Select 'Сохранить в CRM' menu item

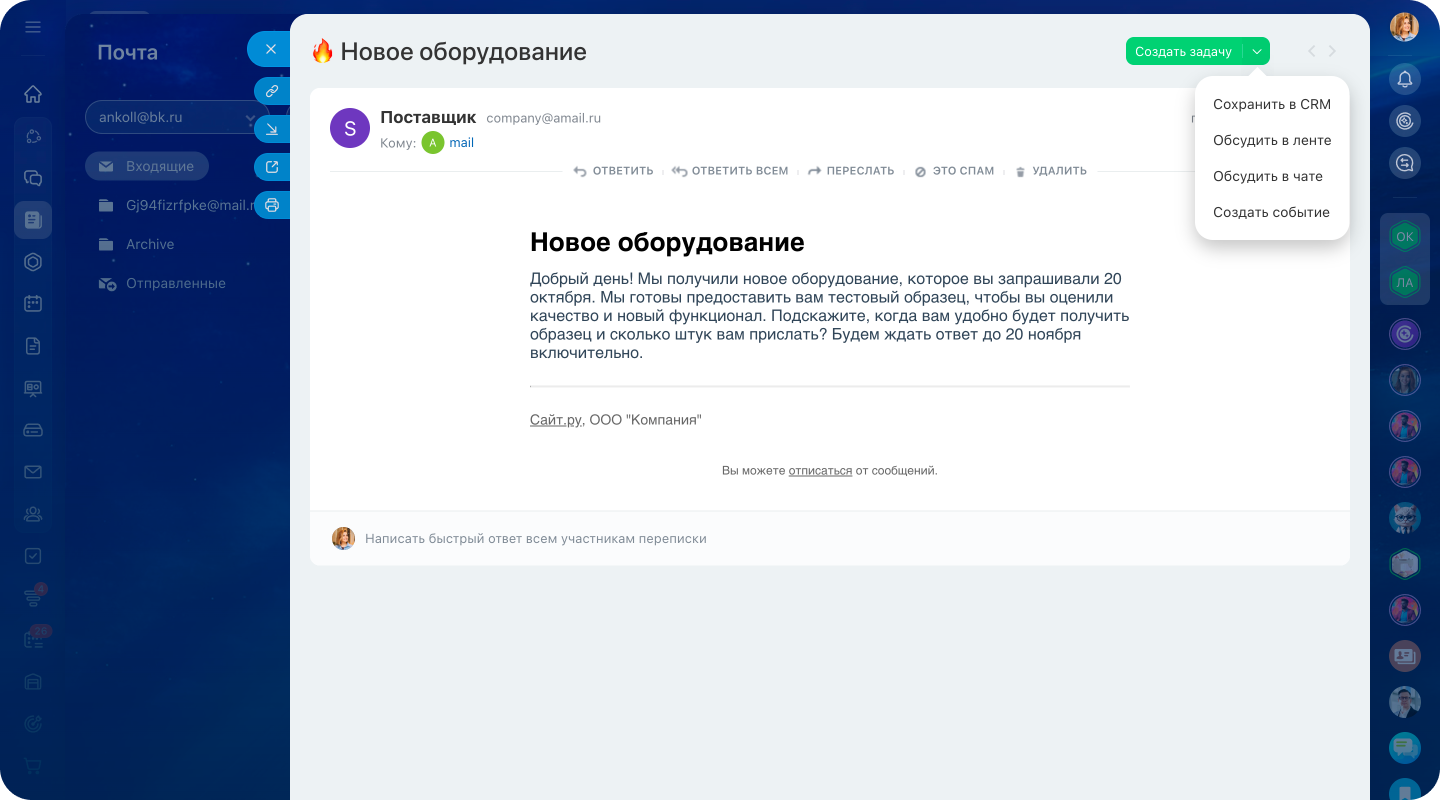(1271, 104)
